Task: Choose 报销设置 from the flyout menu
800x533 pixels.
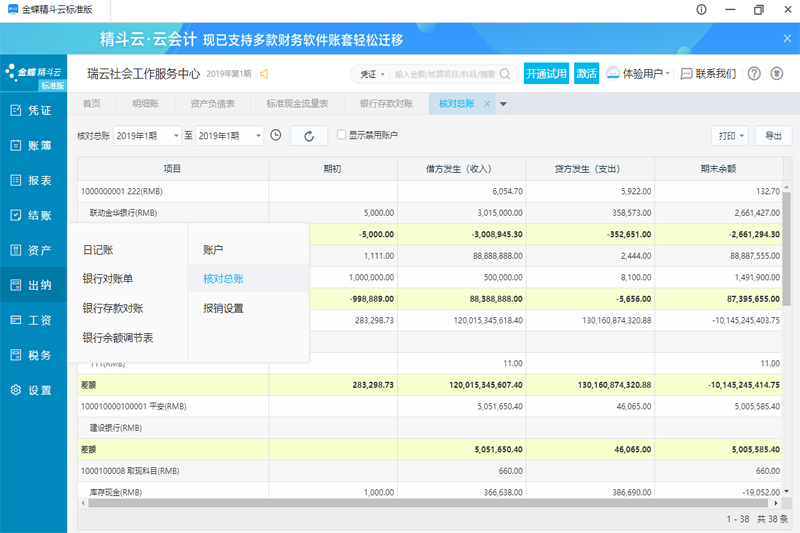Action: pos(223,308)
